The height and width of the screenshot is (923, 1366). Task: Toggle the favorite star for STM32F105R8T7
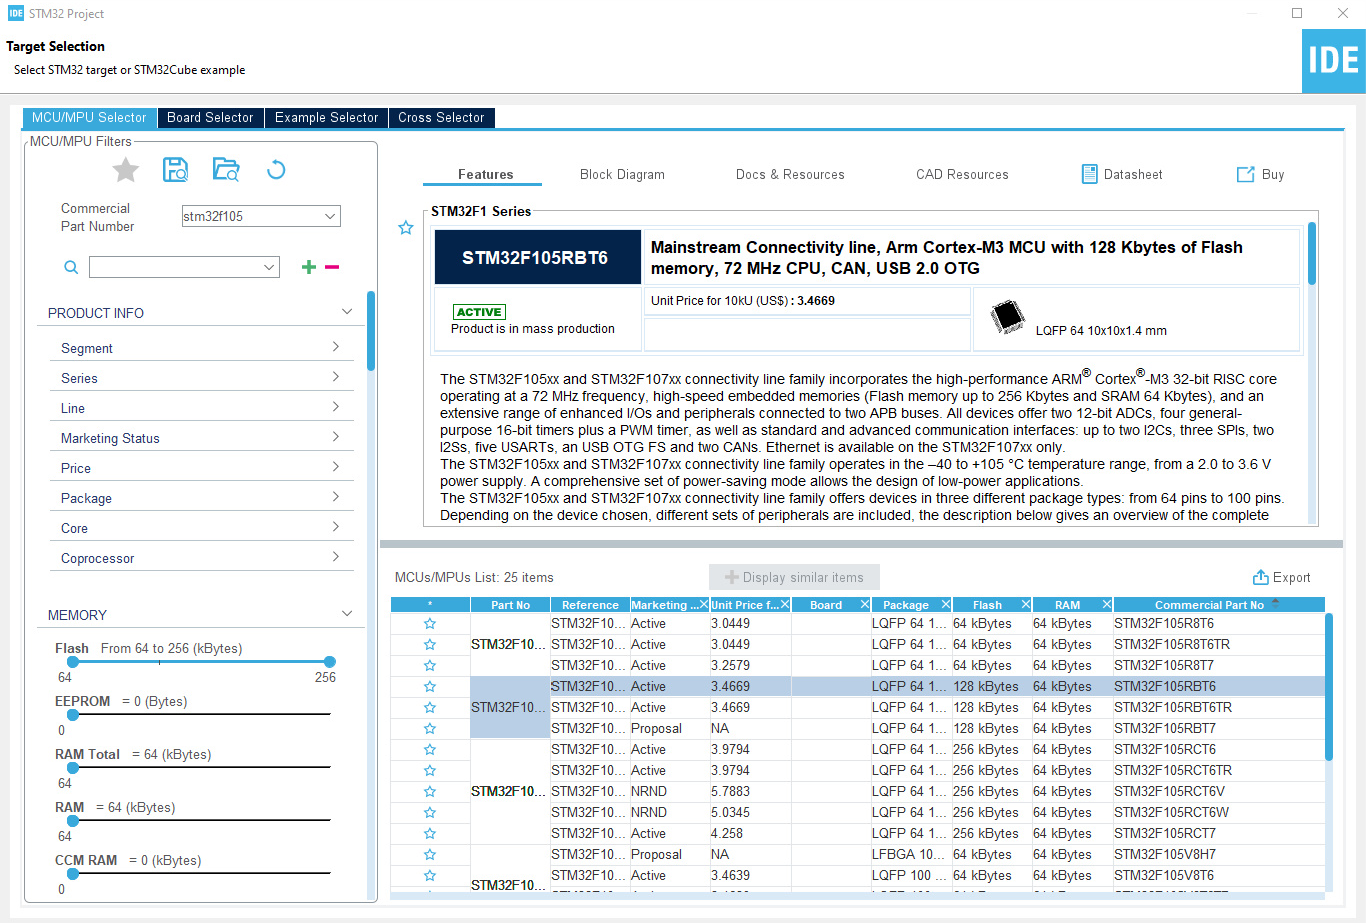coord(430,666)
